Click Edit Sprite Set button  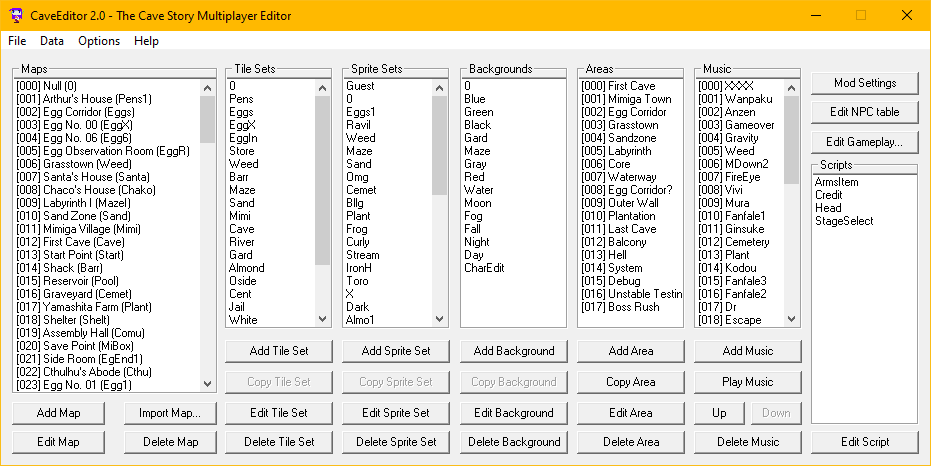(x=396, y=413)
